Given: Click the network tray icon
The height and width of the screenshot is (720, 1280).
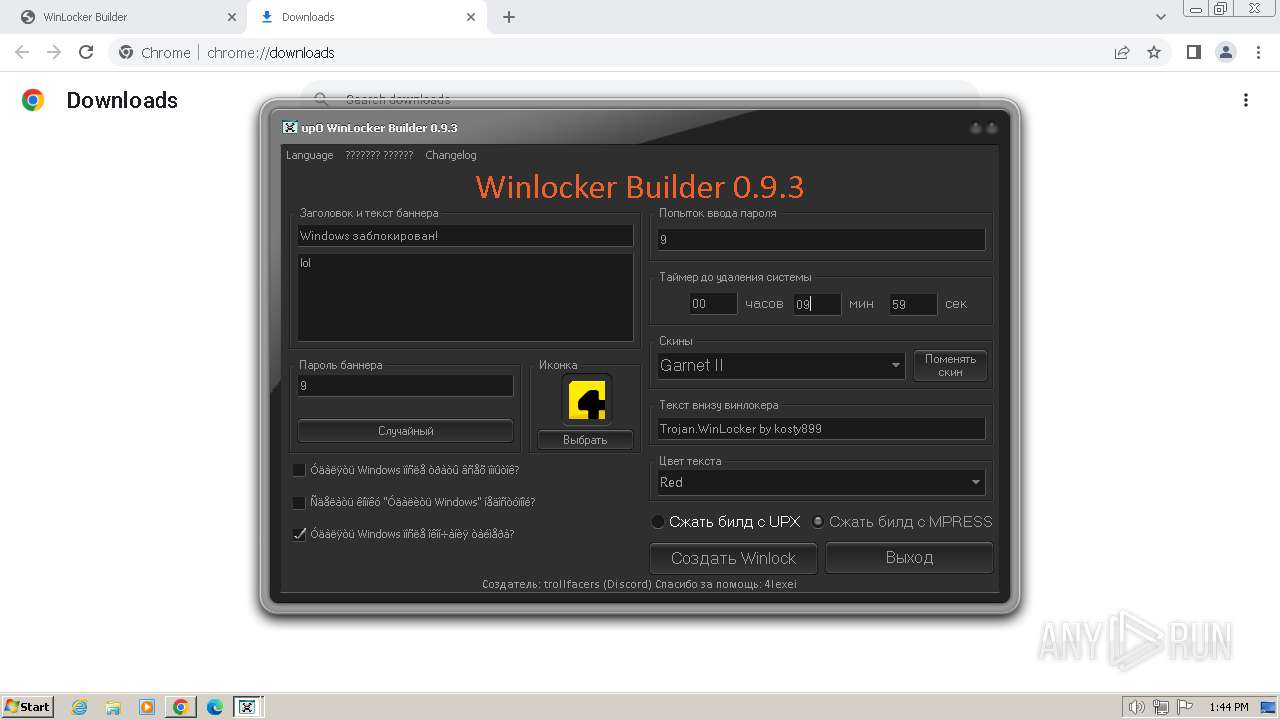Looking at the screenshot, I should pos(1161,707).
